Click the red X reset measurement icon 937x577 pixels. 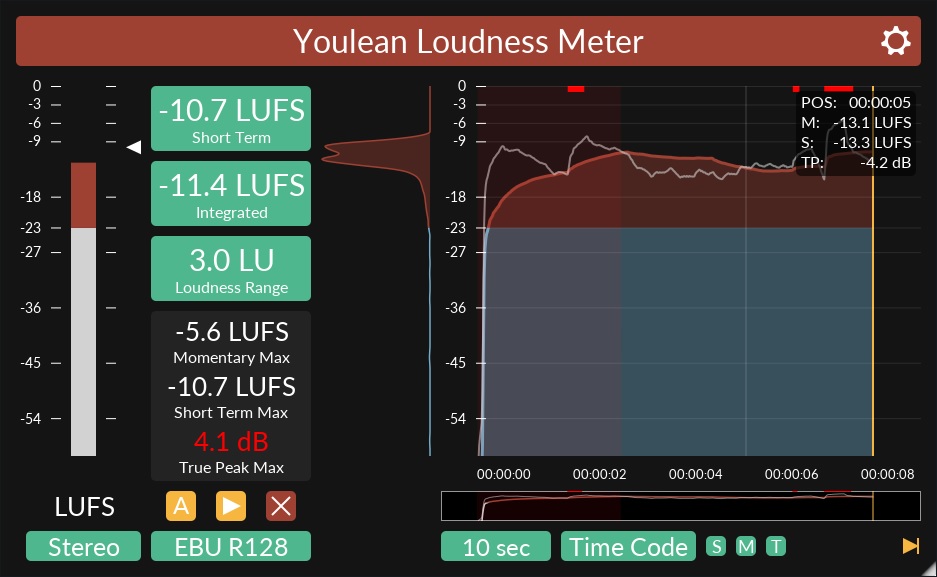pyautogui.click(x=281, y=506)
